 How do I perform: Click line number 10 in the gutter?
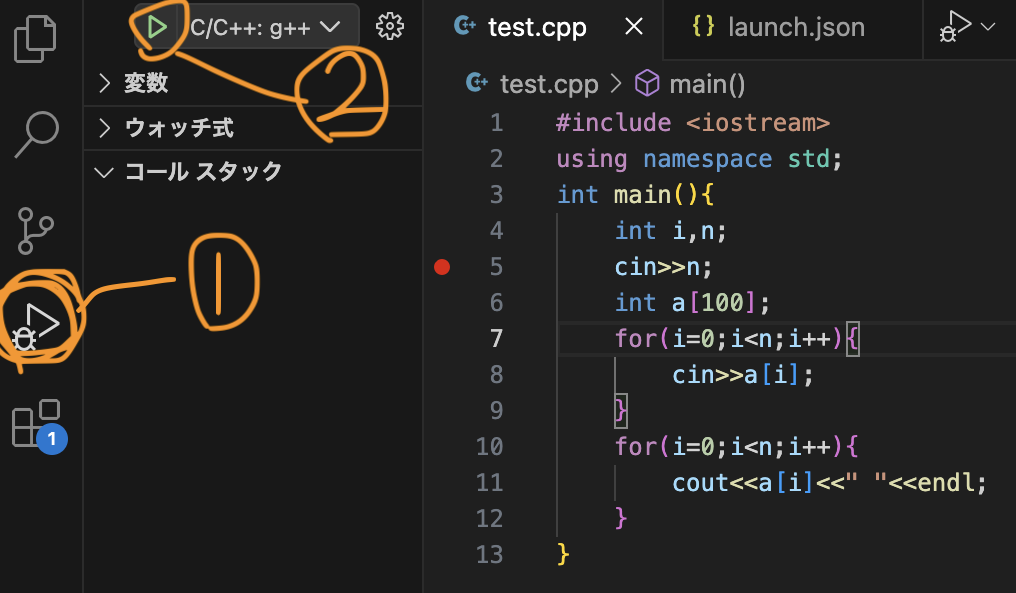point(490,446)
